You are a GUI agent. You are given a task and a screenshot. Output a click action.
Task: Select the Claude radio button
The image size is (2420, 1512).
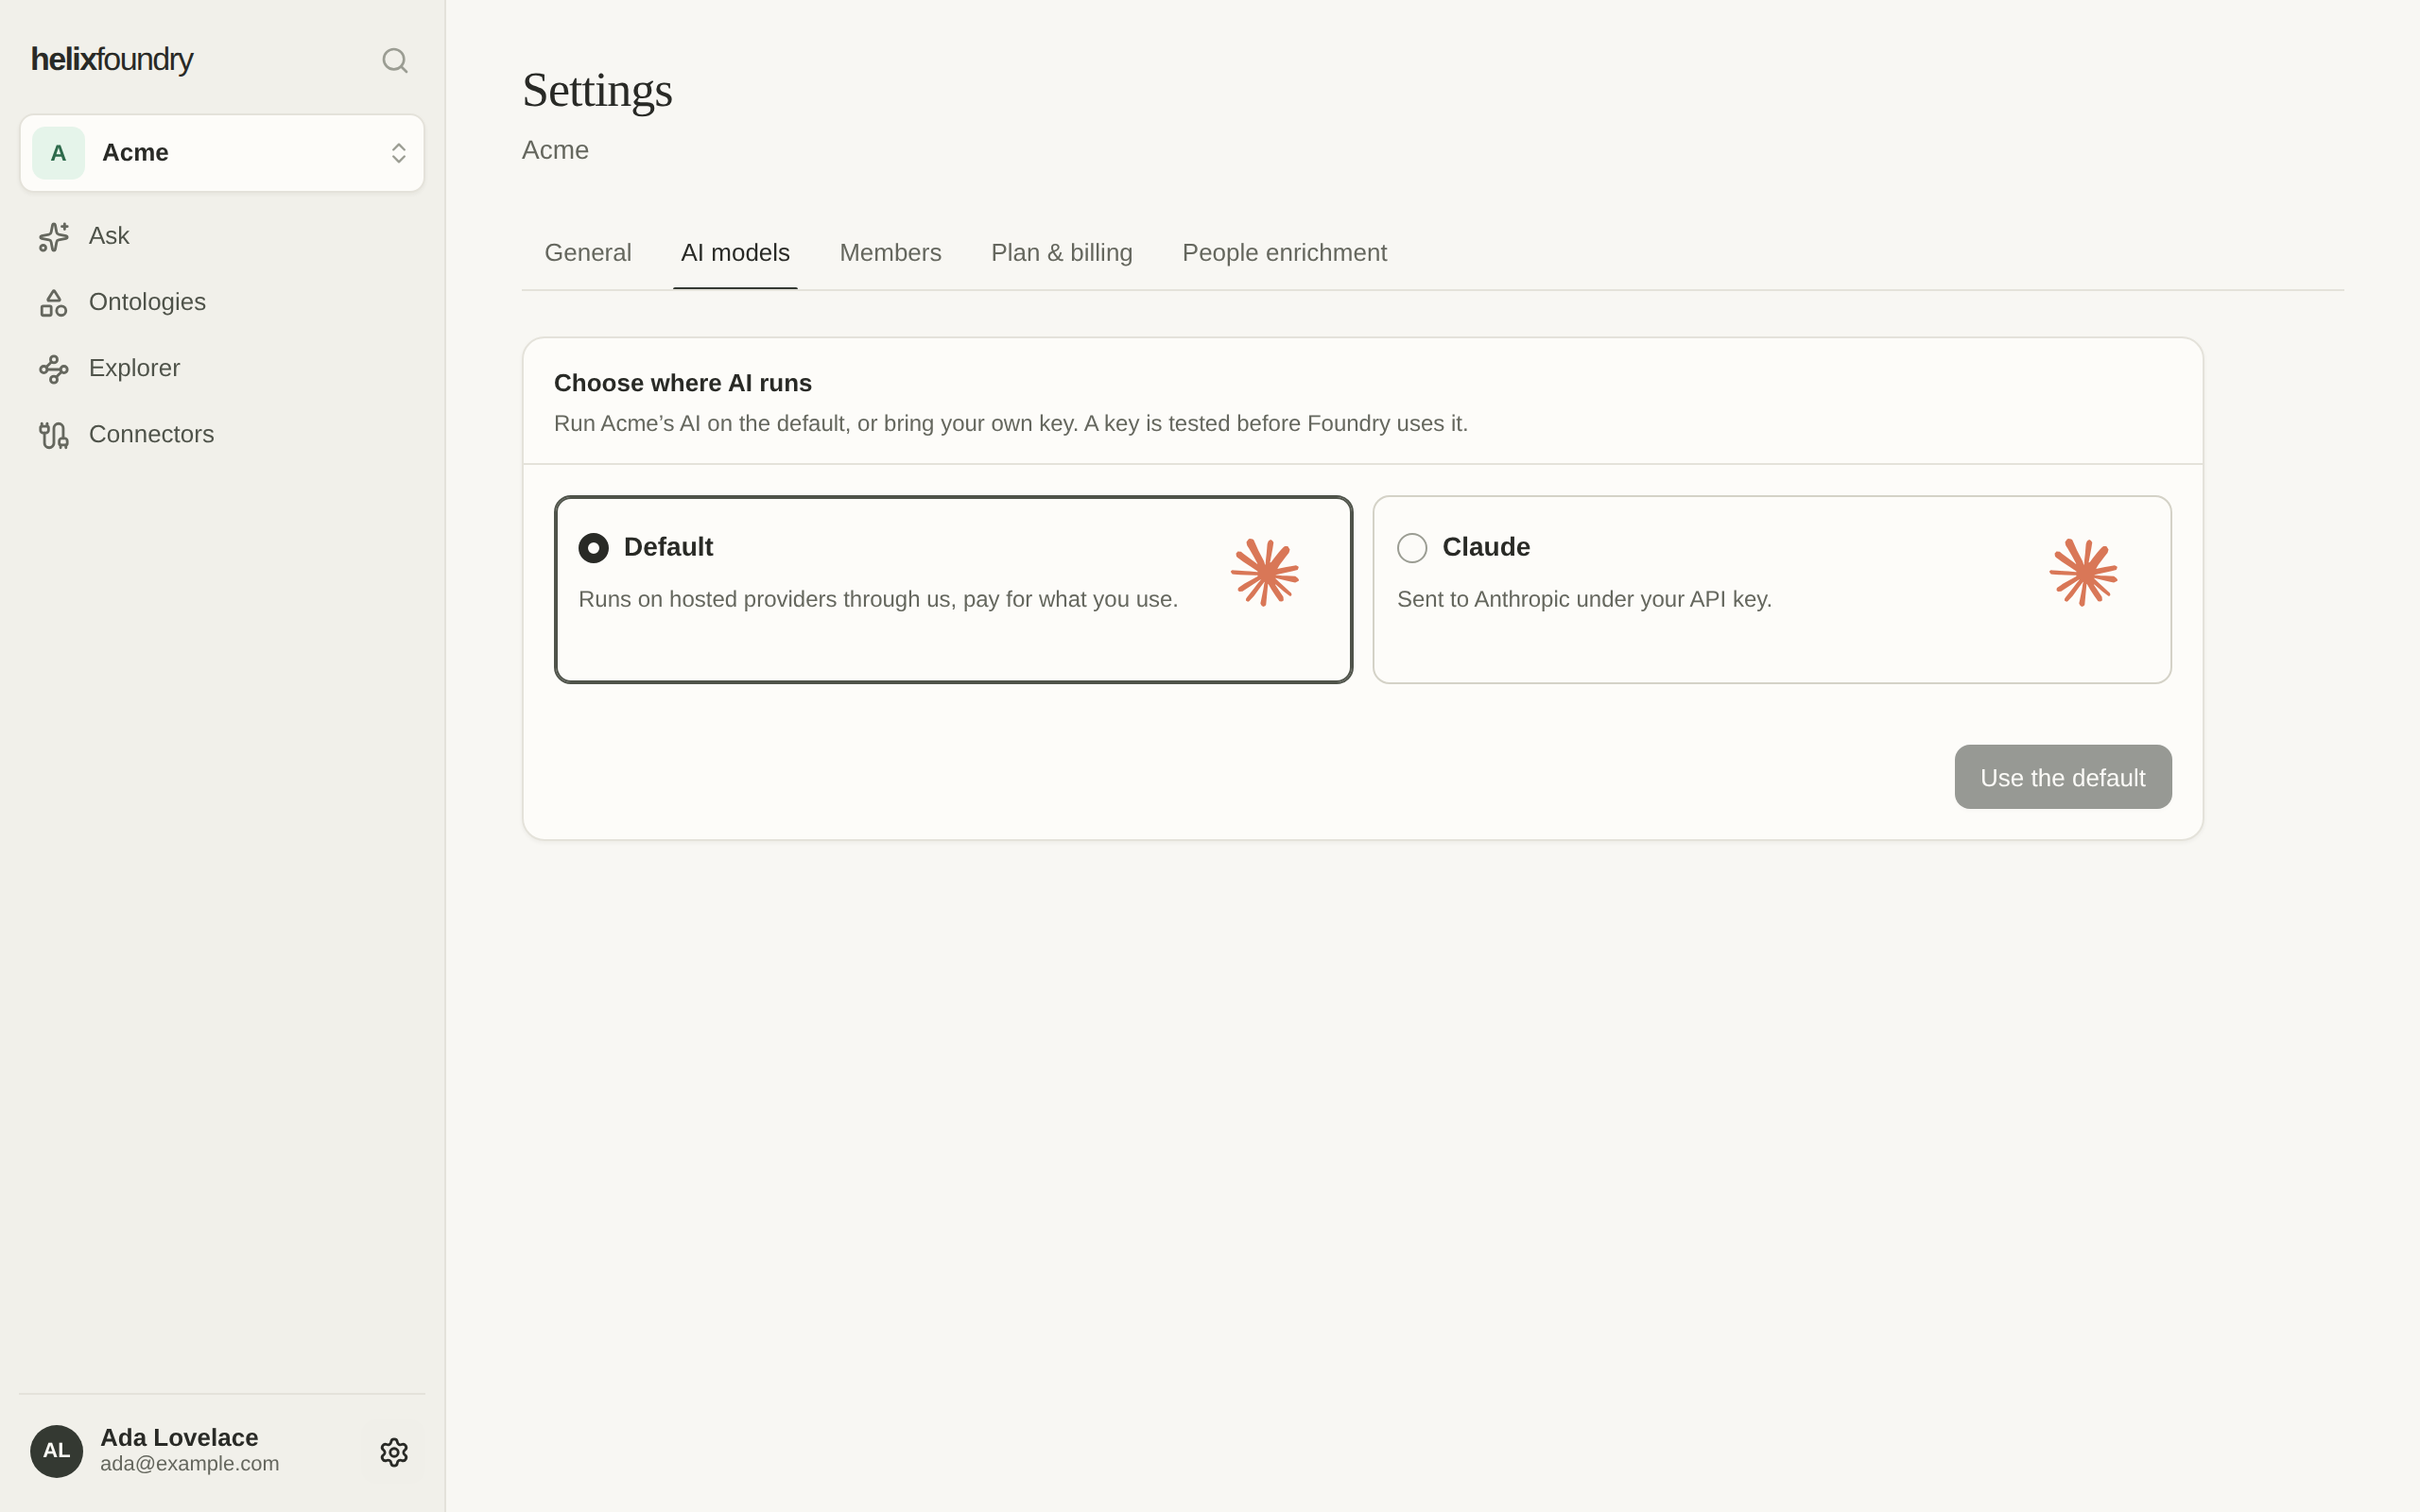[x=1412, y=548]
